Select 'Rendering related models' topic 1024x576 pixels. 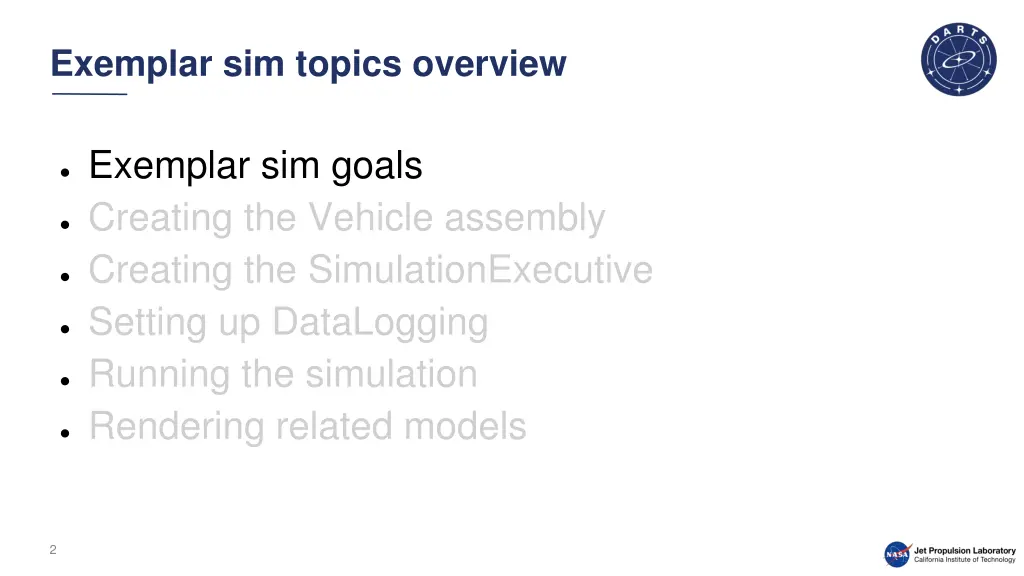click(x=307, y=426)
